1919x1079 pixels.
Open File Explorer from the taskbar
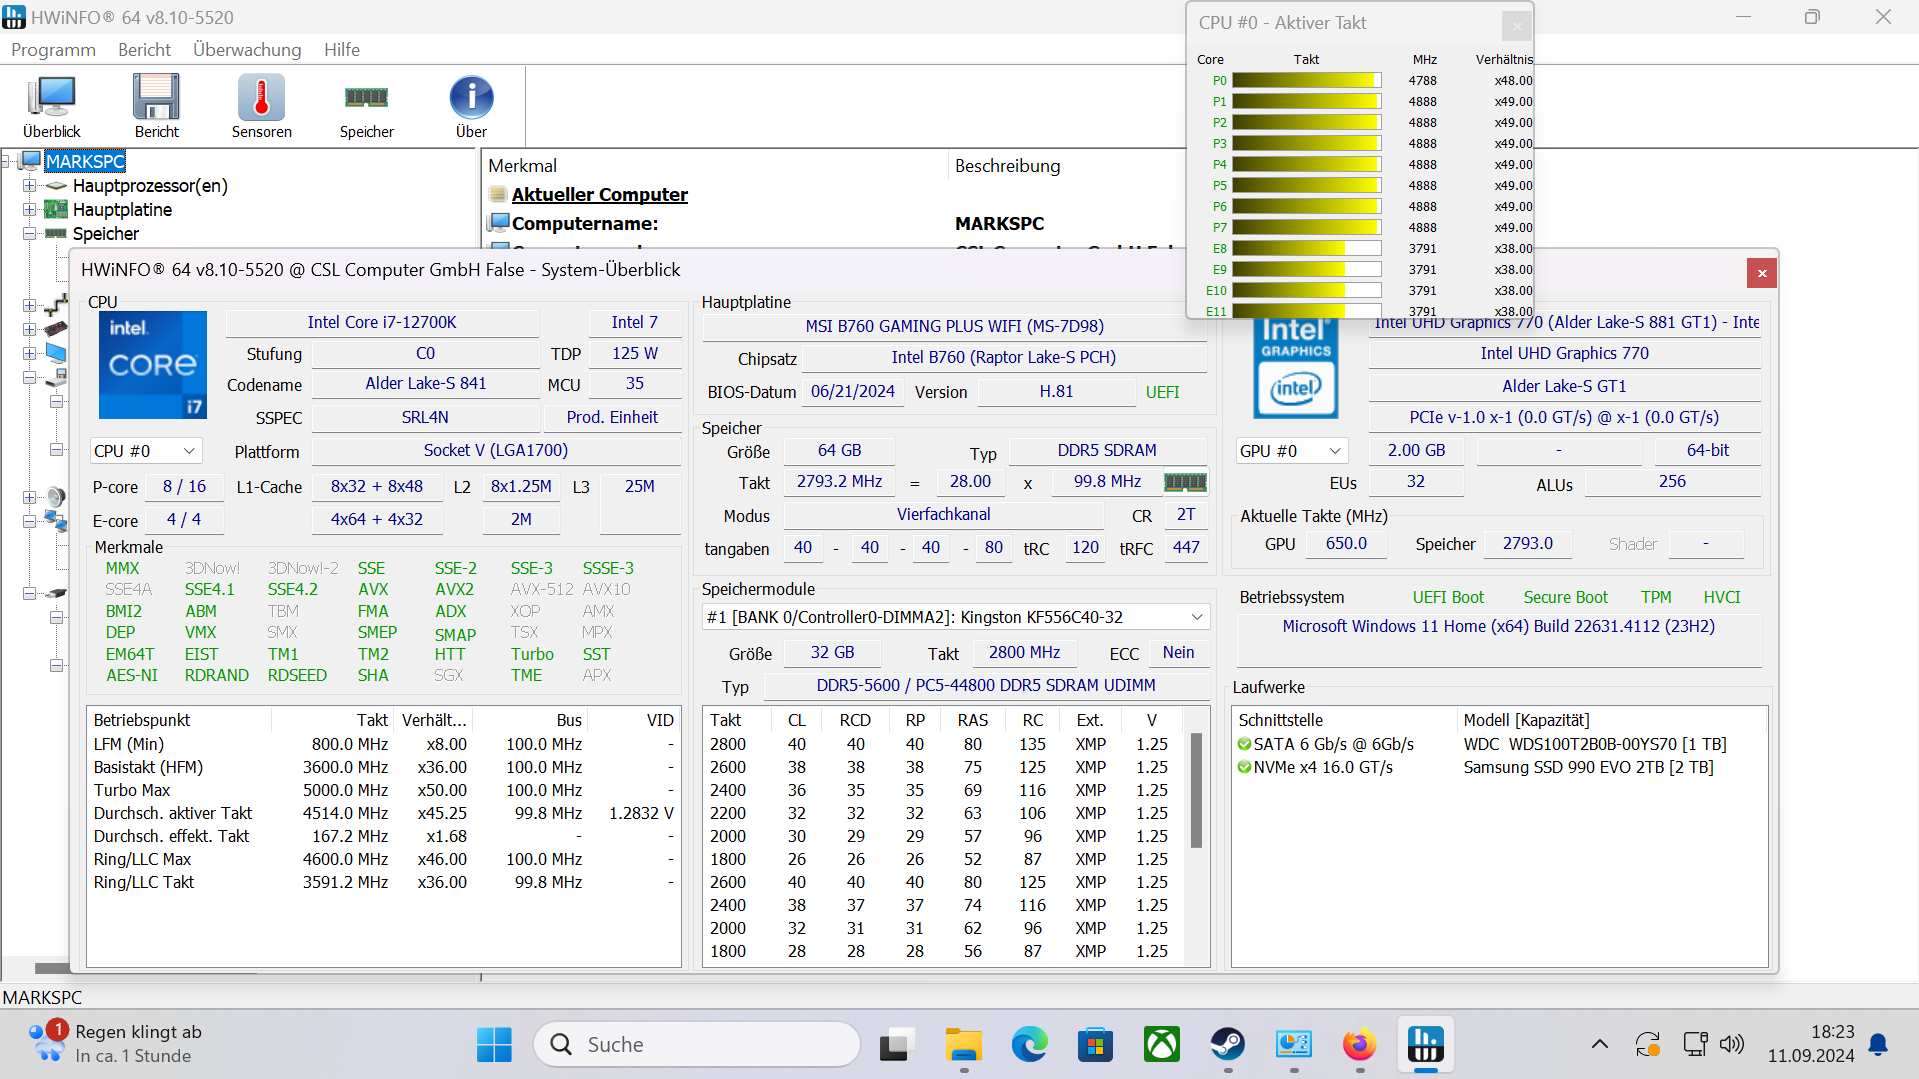pyautogui.click(x=963, y=1045)
